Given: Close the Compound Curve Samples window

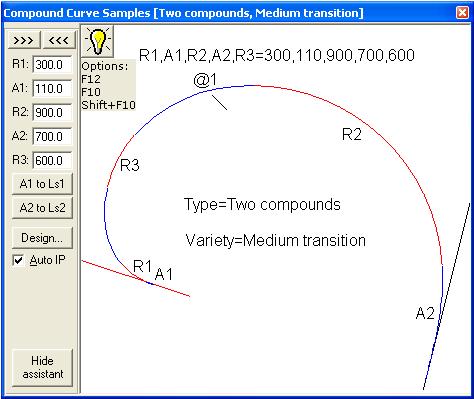Looking at the screenshot, I should coord(462,13).
